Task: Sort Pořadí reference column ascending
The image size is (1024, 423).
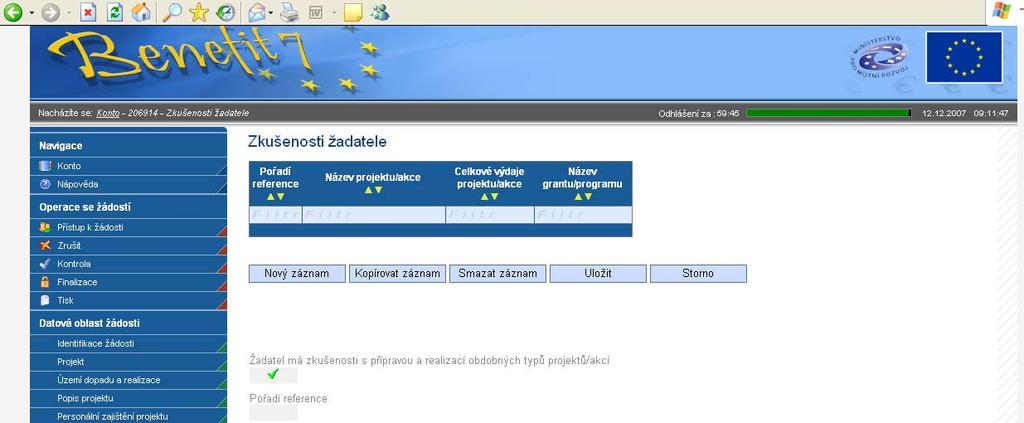Action: tap(270, 196)
